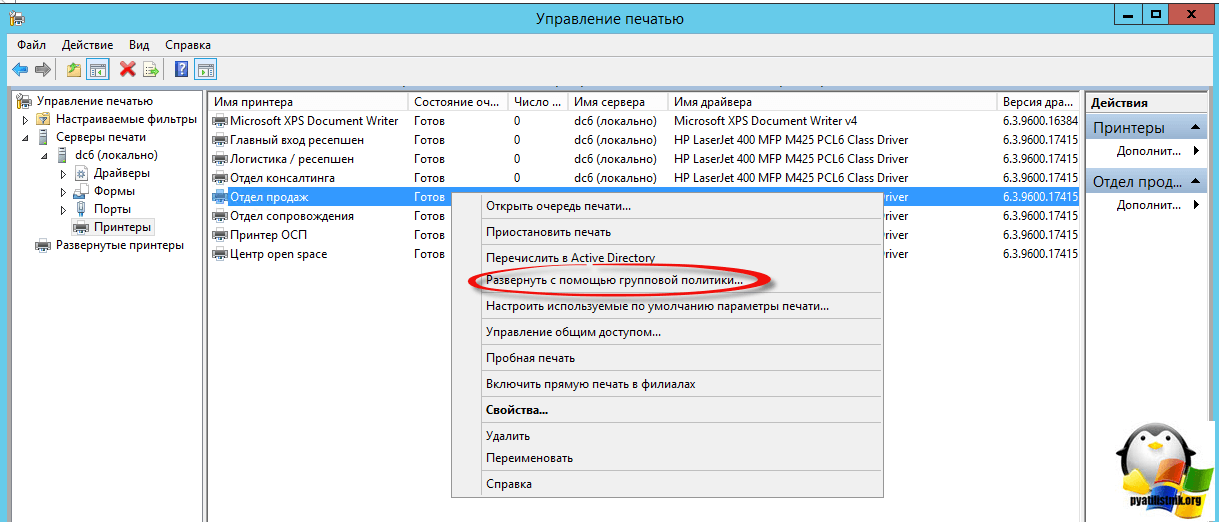Choose Свойства... from context menu
Screen dimensions: 1219x522
pos(668,410)
